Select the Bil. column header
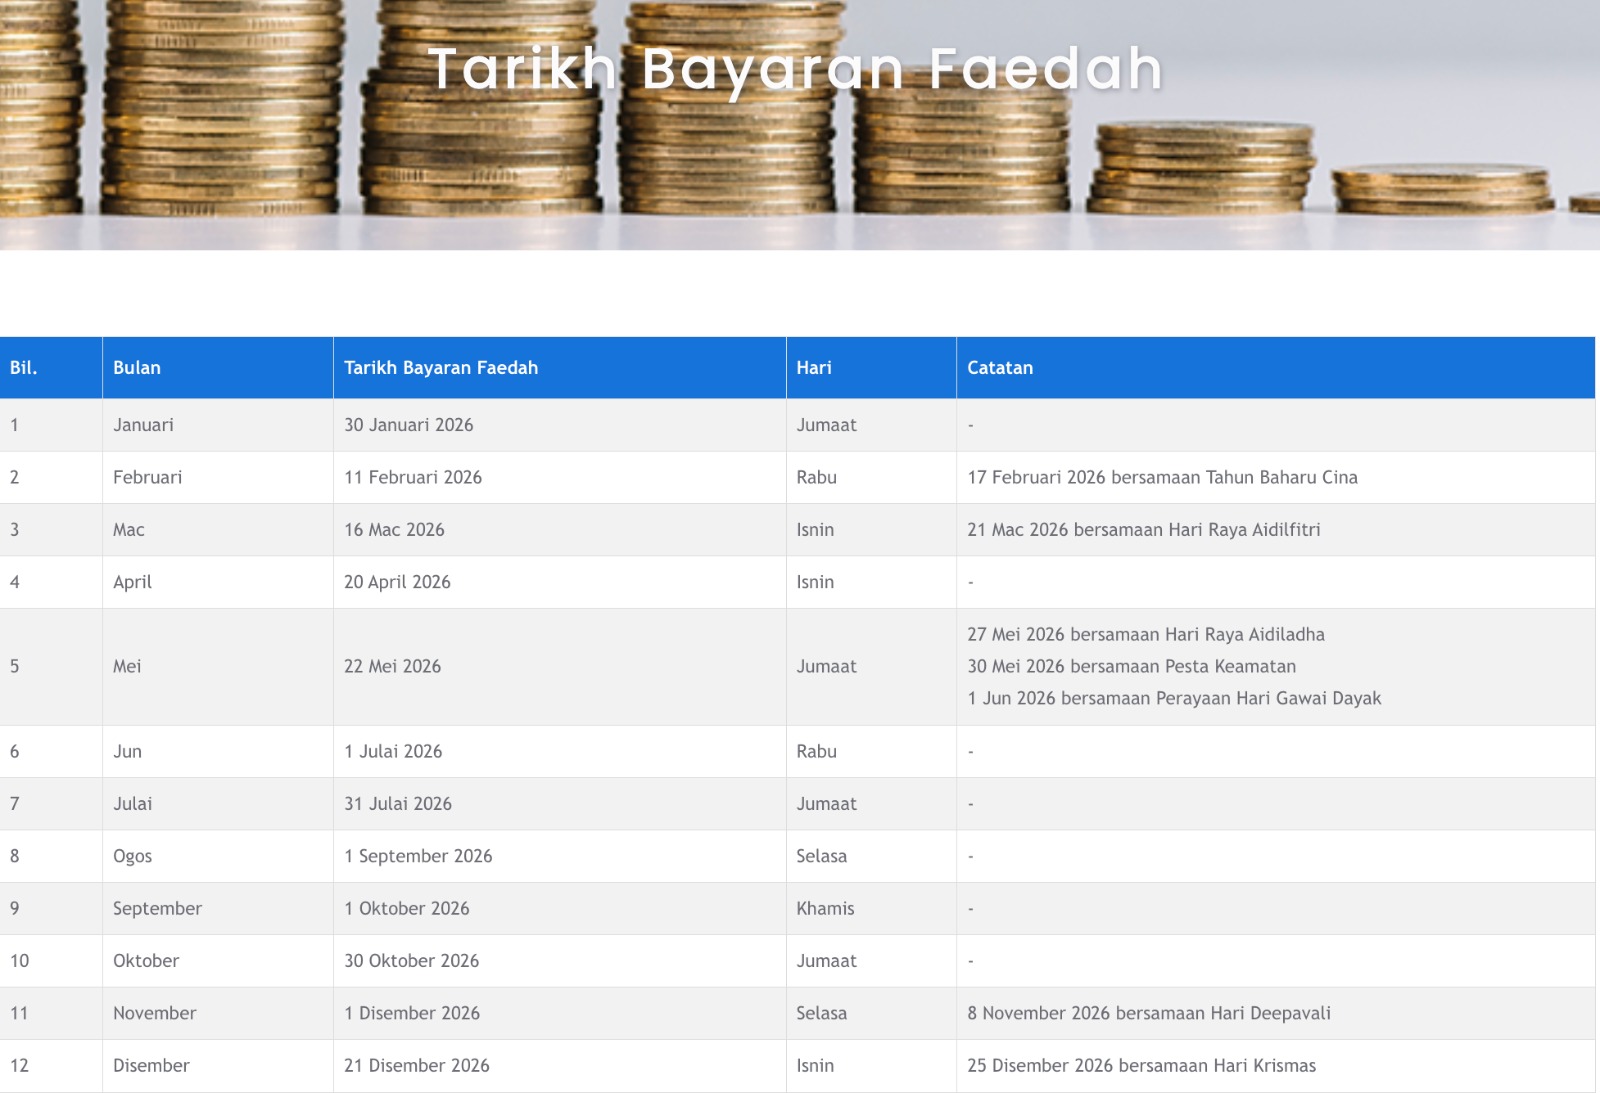The image size is (1600, 1093). tap(51, 368)
